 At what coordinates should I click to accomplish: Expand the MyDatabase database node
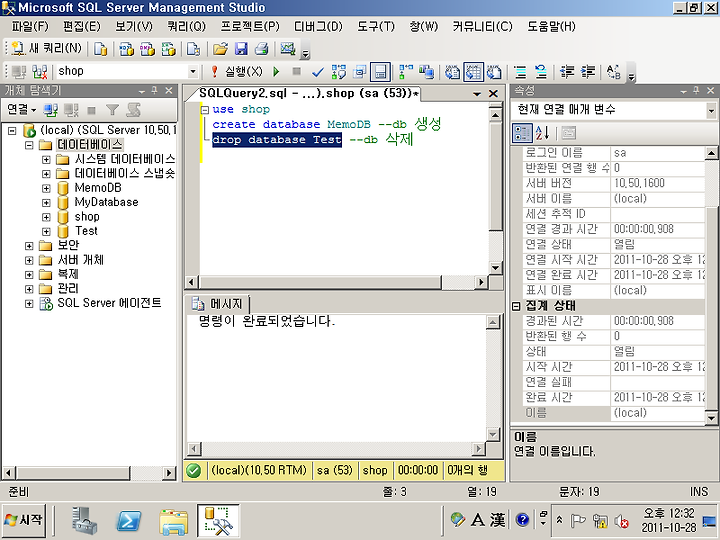46,202
